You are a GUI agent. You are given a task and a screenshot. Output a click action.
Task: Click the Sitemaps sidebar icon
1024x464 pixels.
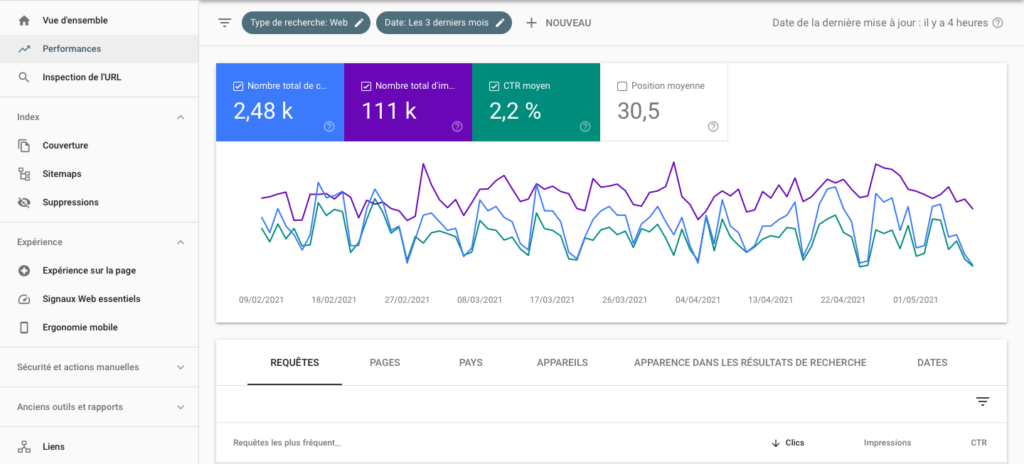pyautogui.click(x=24, y=174)
